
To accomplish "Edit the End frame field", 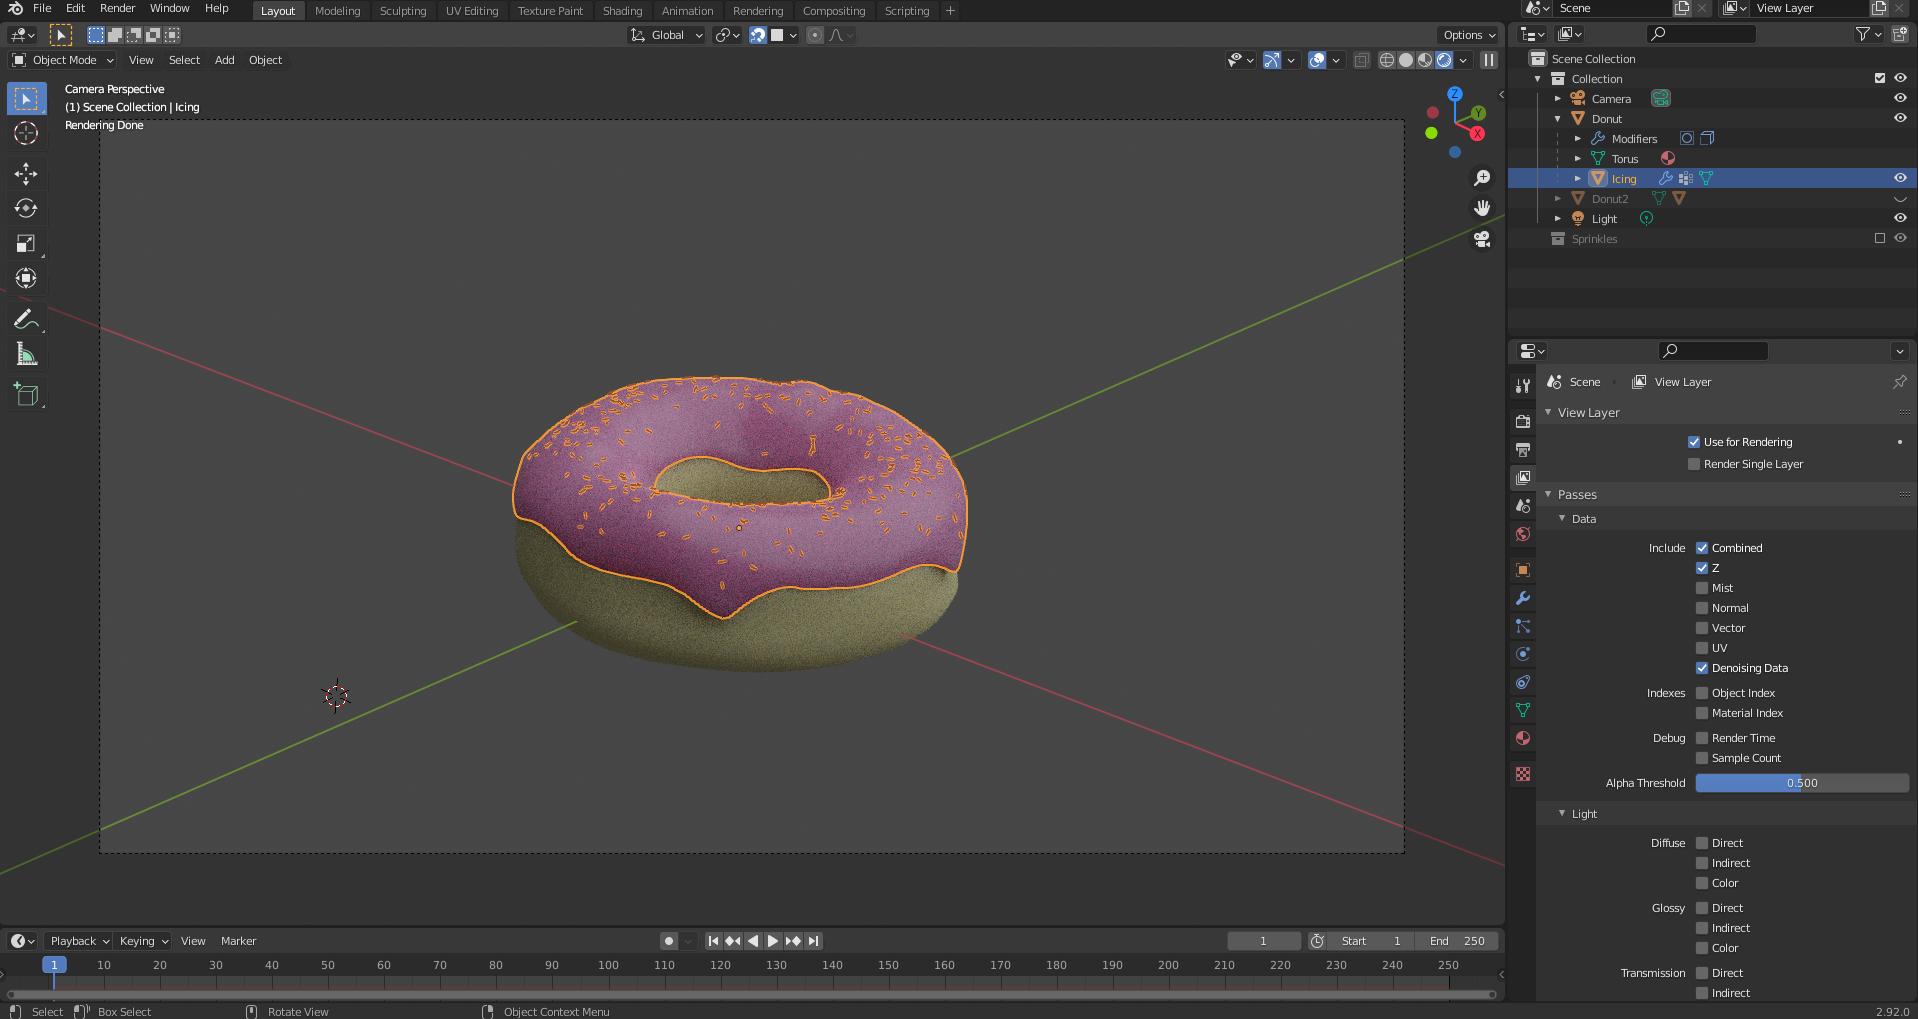I will tap(1457, 941).
